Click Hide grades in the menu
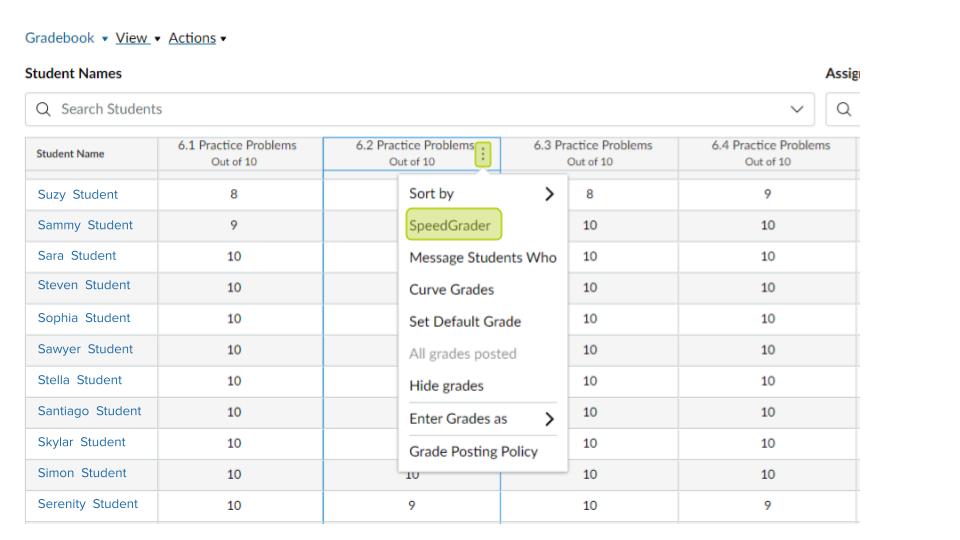Screen dimensions: 960x540 pos(446,386)
